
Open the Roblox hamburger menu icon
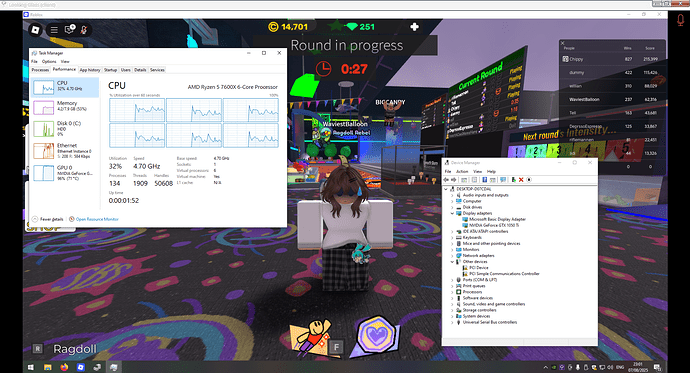tap(54, 30)
